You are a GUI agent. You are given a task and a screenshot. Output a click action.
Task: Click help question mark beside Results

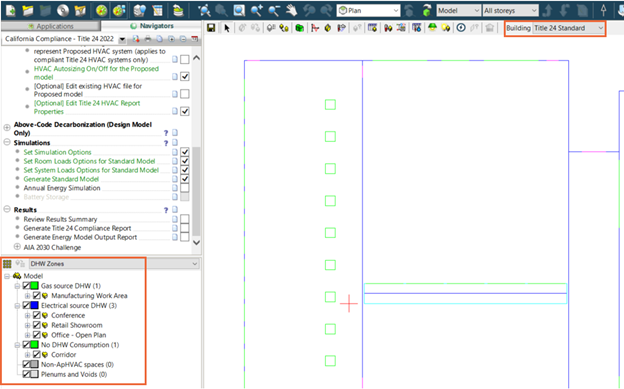click(x=166, y=210)
